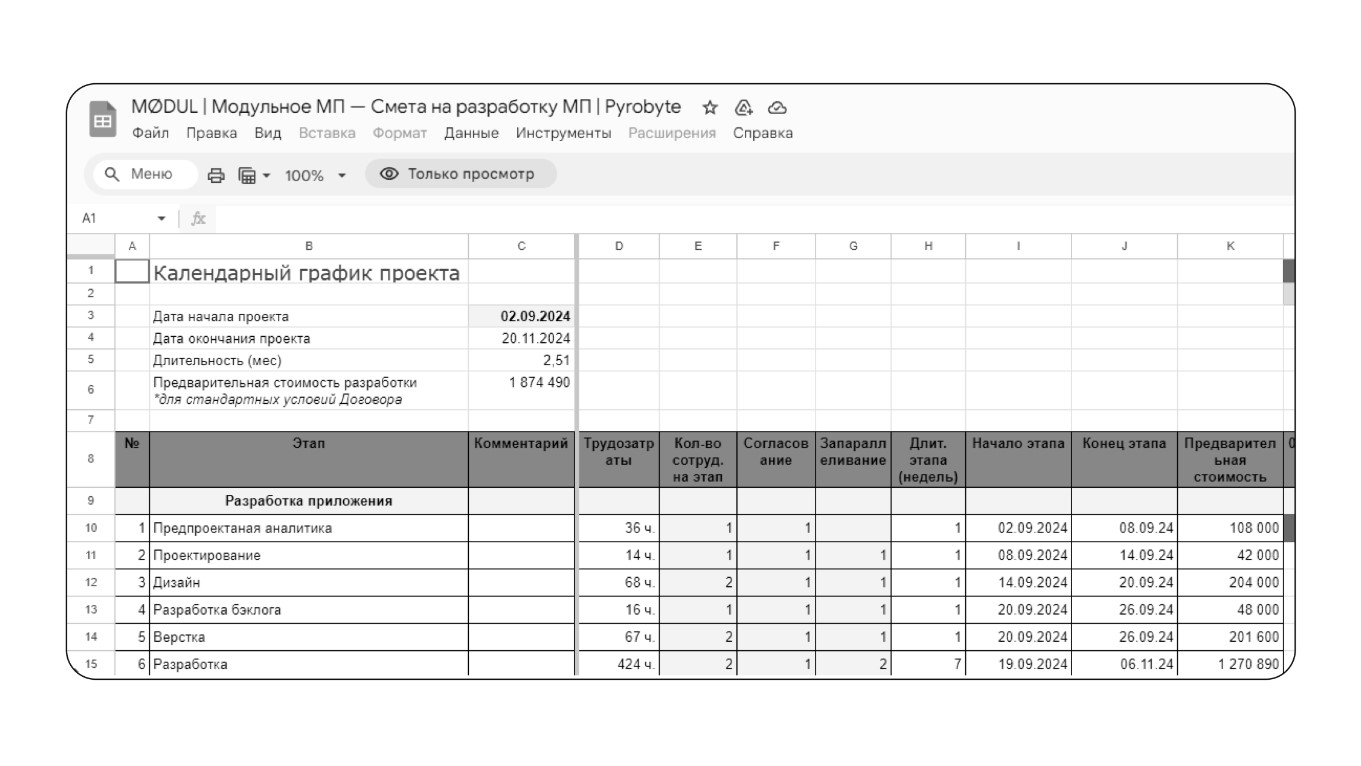Select the Дизайн stage cell

(308, 582)
